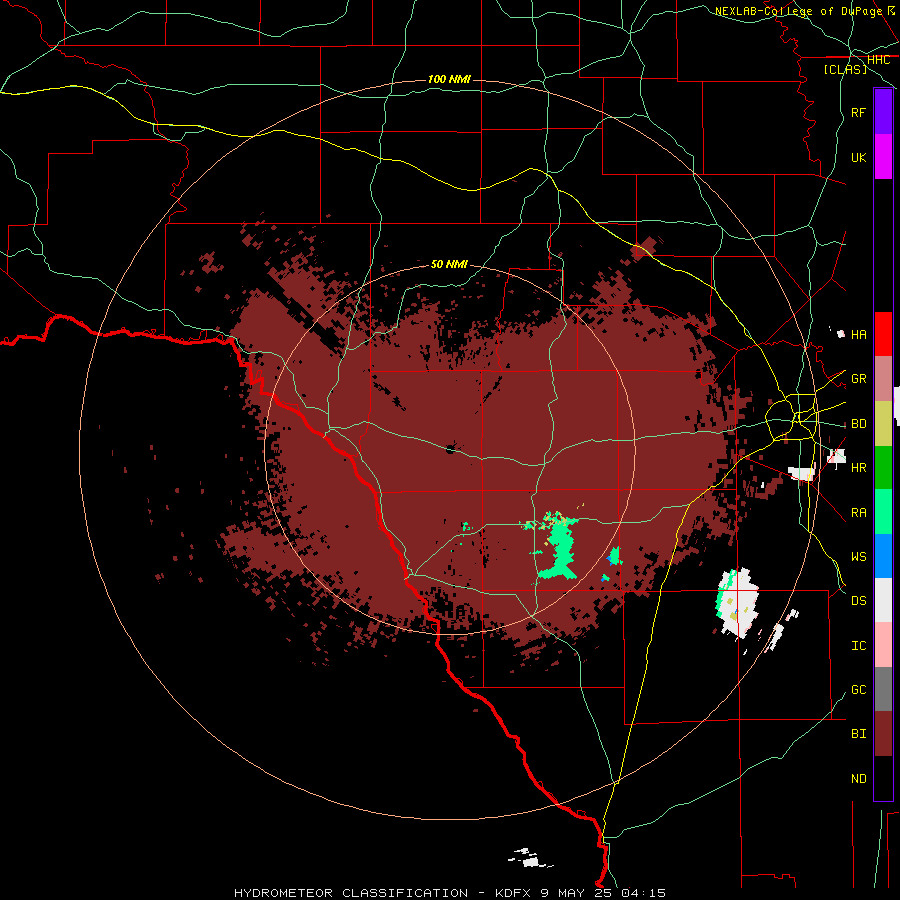Click the red HA legend swatch
The width and height of the screenshot is (900, 900).
click(883, 334)
